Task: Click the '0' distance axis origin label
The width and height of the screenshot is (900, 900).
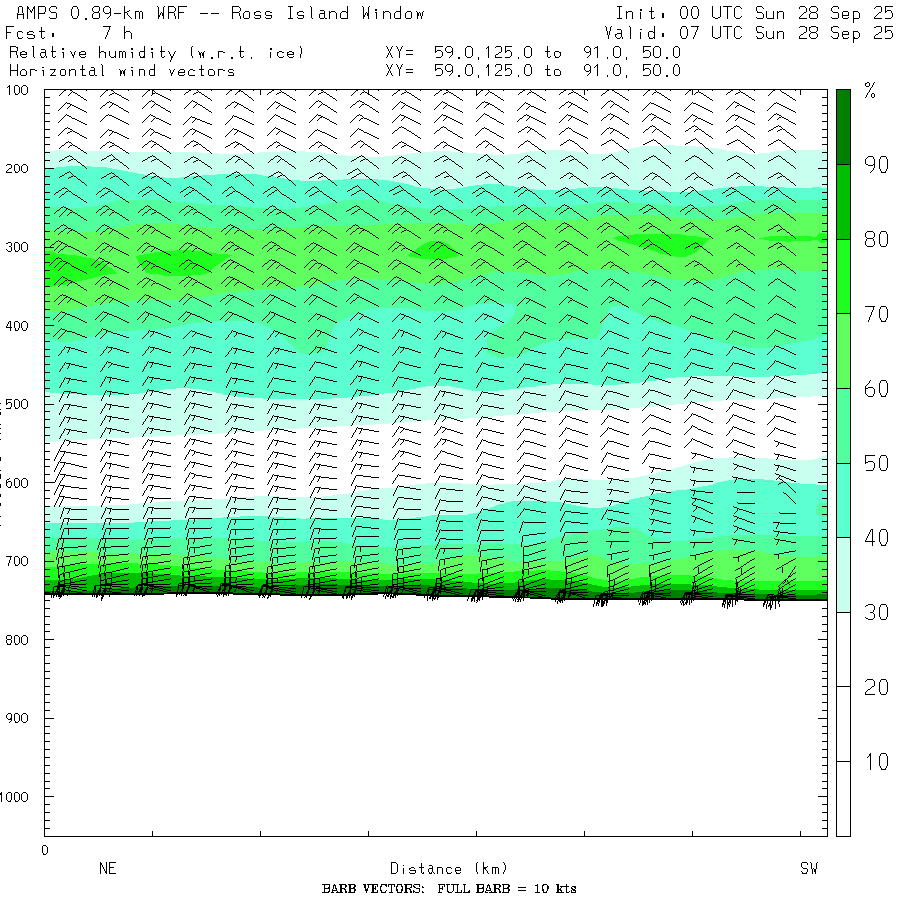Action: 45,850
